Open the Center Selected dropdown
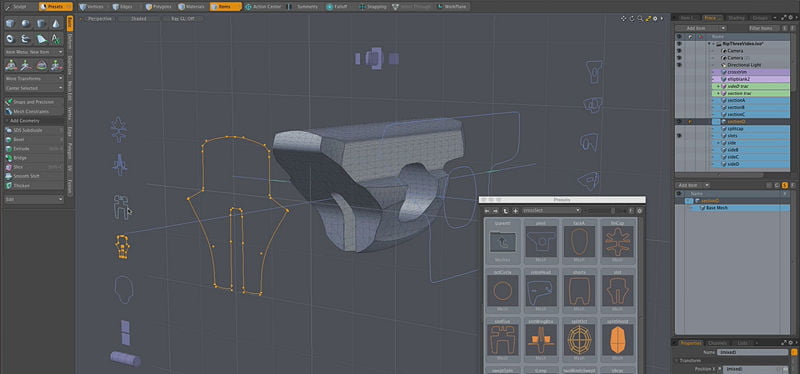The height and width of the screenshot is (374, 800). point(34,88)
